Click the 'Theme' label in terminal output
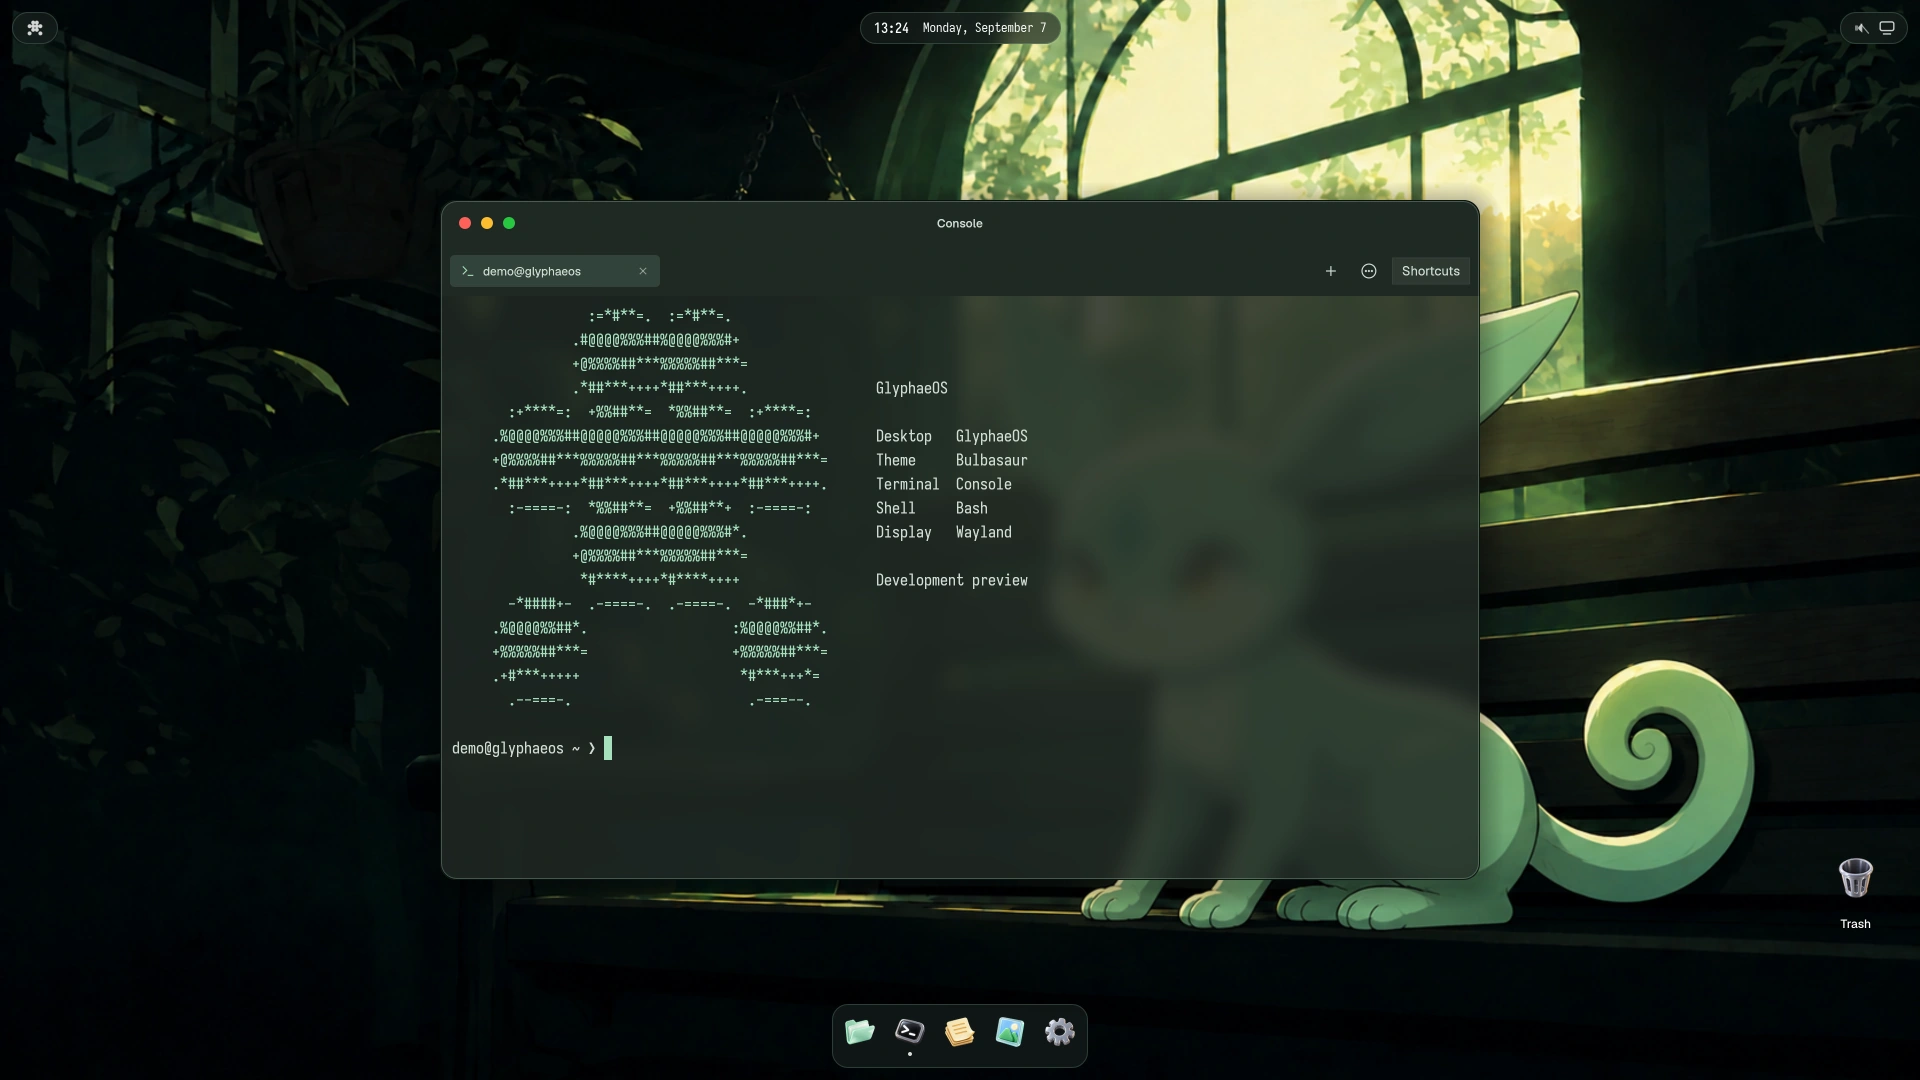1920x1080 pixels. click(x=895, y=460)
